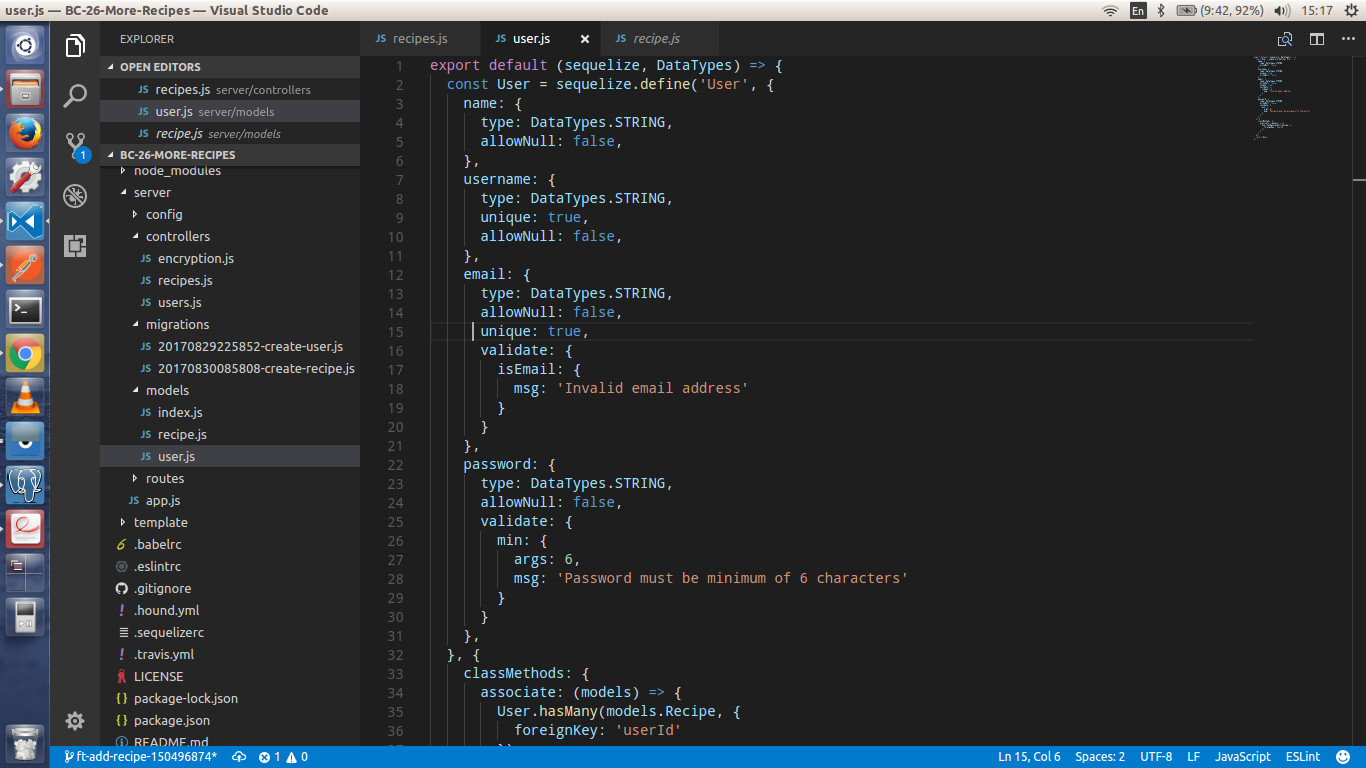1366x768 pixels.
Task: Change the JavaScript language mode
Action: click(x=1242, y=757)
